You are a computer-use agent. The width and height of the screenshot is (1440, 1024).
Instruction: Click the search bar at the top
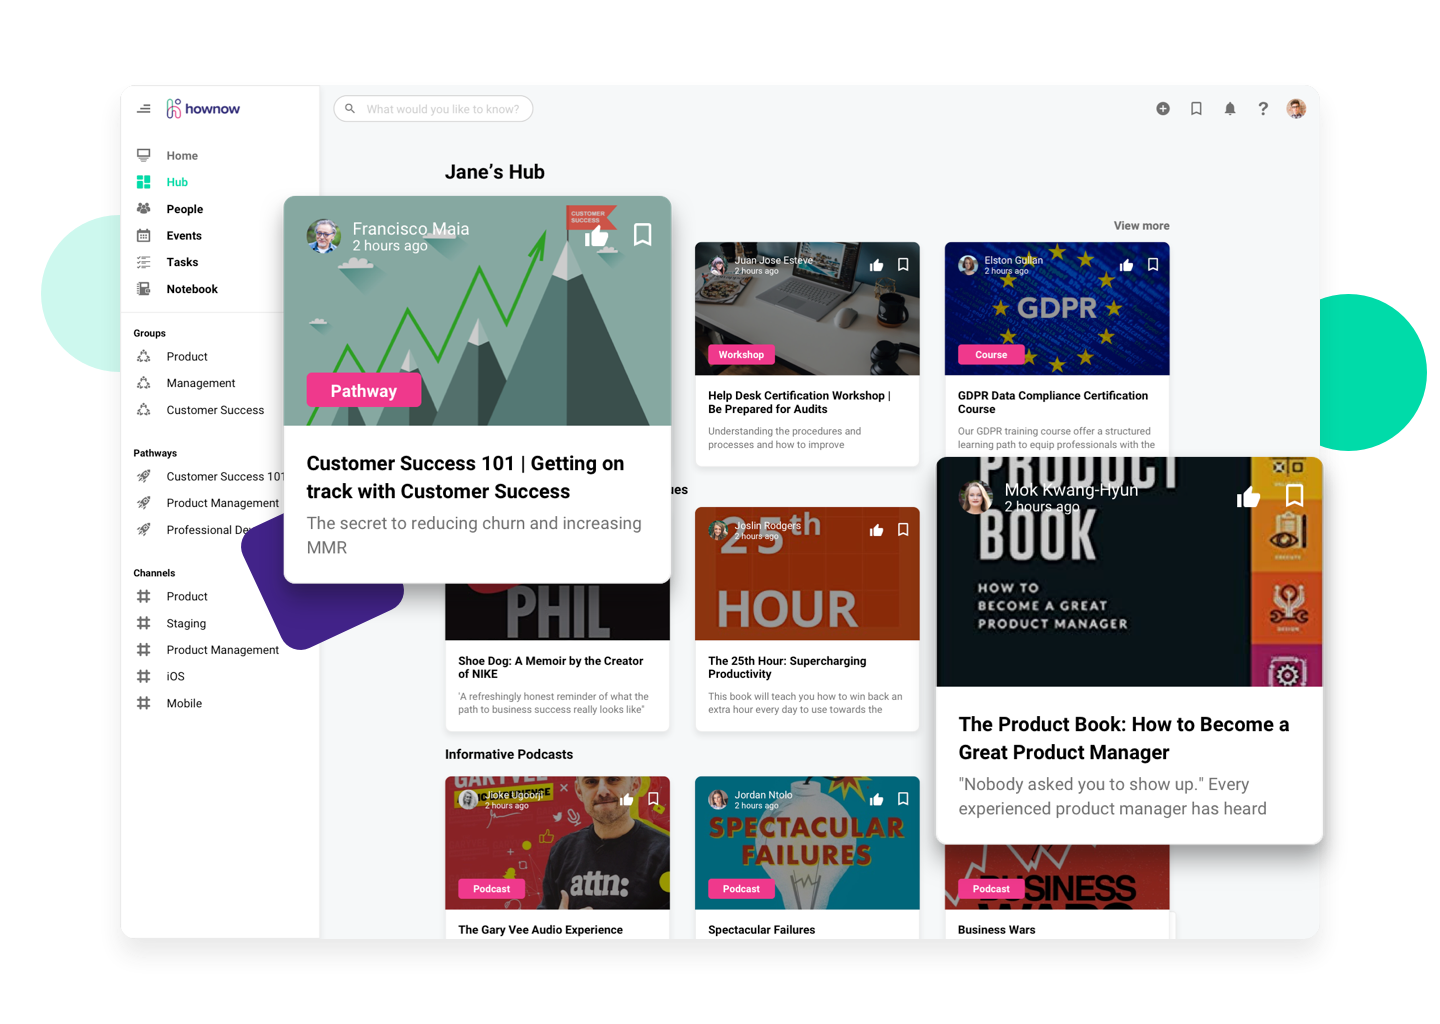pyautogui.click(x=433, y=108)
